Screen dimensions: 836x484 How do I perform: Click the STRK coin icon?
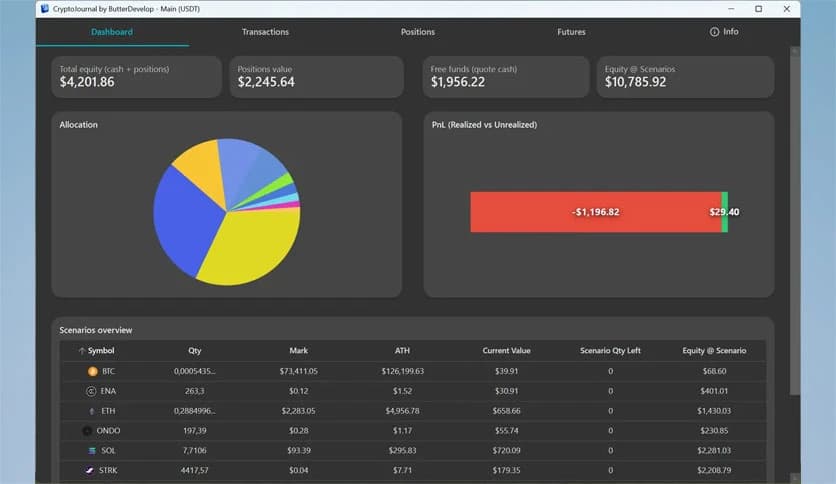point(91,470)
